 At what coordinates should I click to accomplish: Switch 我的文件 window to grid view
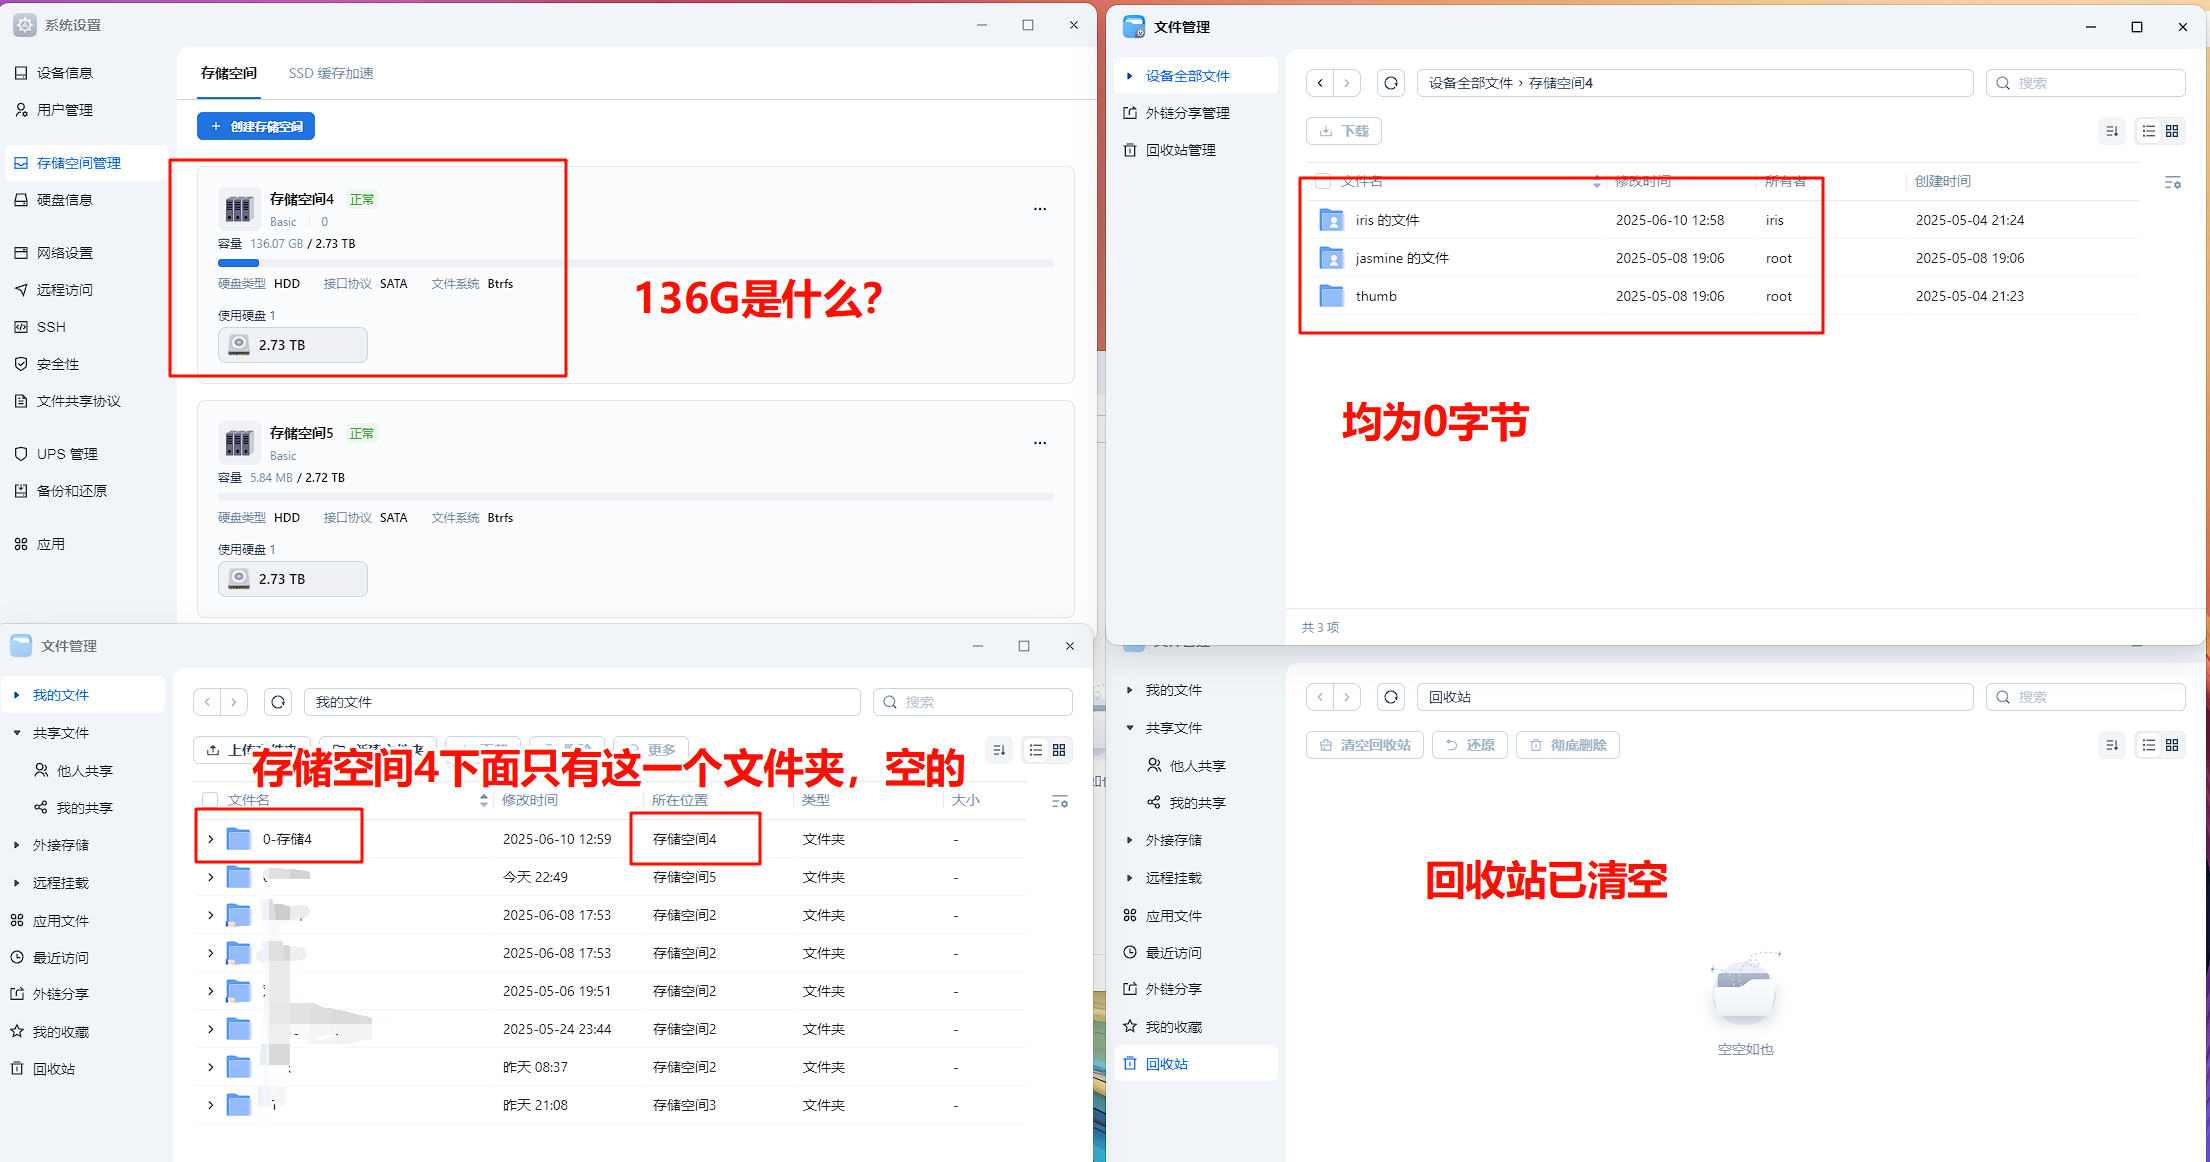[x=1059, y=750]
